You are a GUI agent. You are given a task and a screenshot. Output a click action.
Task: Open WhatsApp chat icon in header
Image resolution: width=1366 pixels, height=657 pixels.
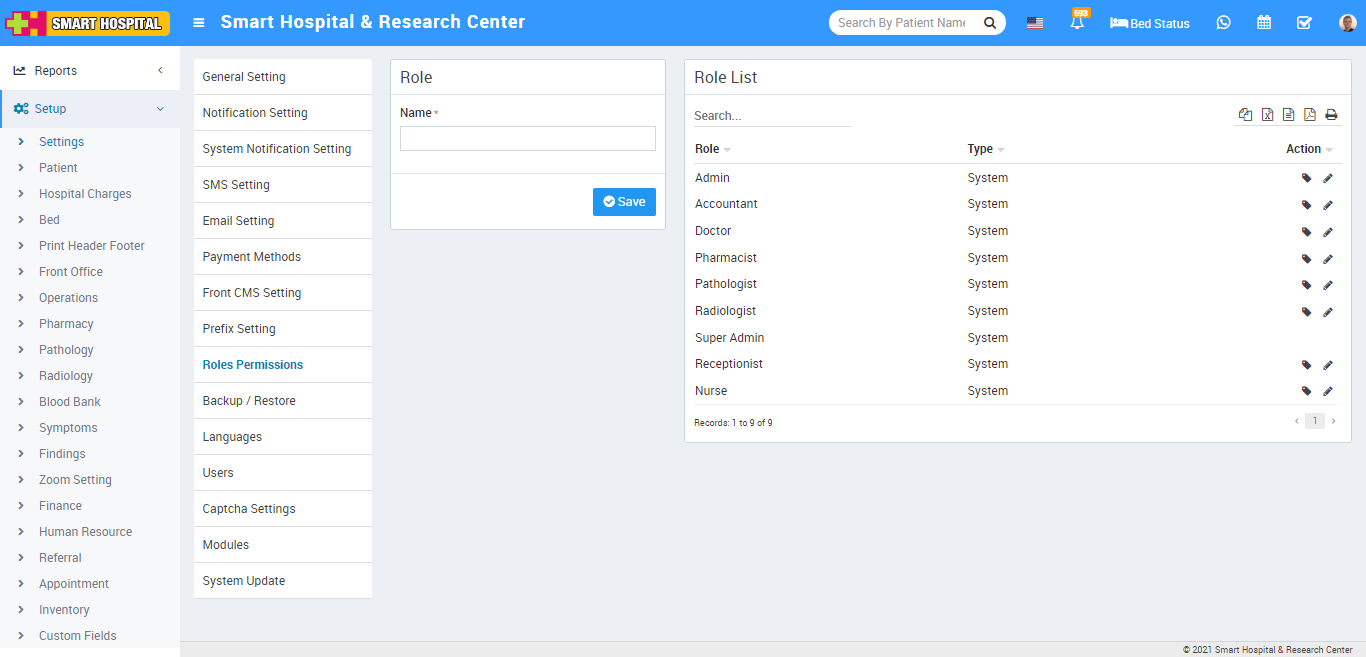(x=1223, y=23)
